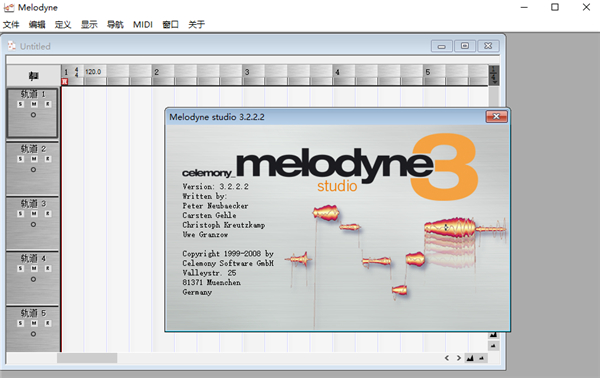
Task: Click the Melodyne app icon in title bar
Action: pos(9,8)
